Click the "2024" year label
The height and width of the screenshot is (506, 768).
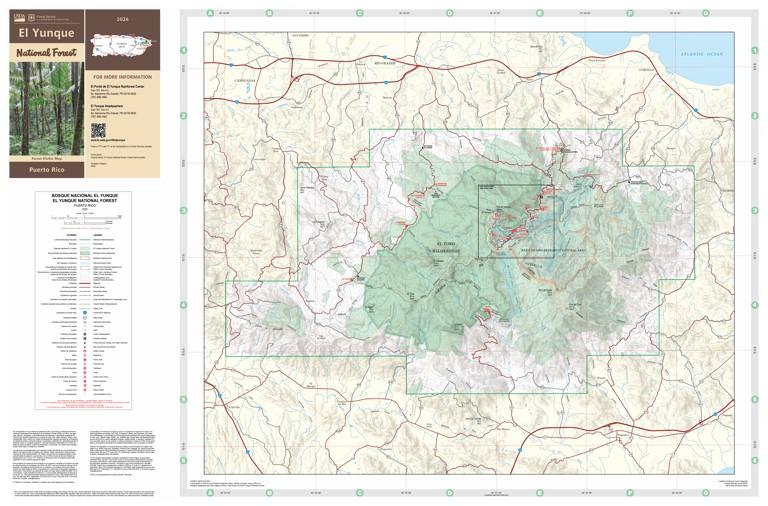(122, 20)
